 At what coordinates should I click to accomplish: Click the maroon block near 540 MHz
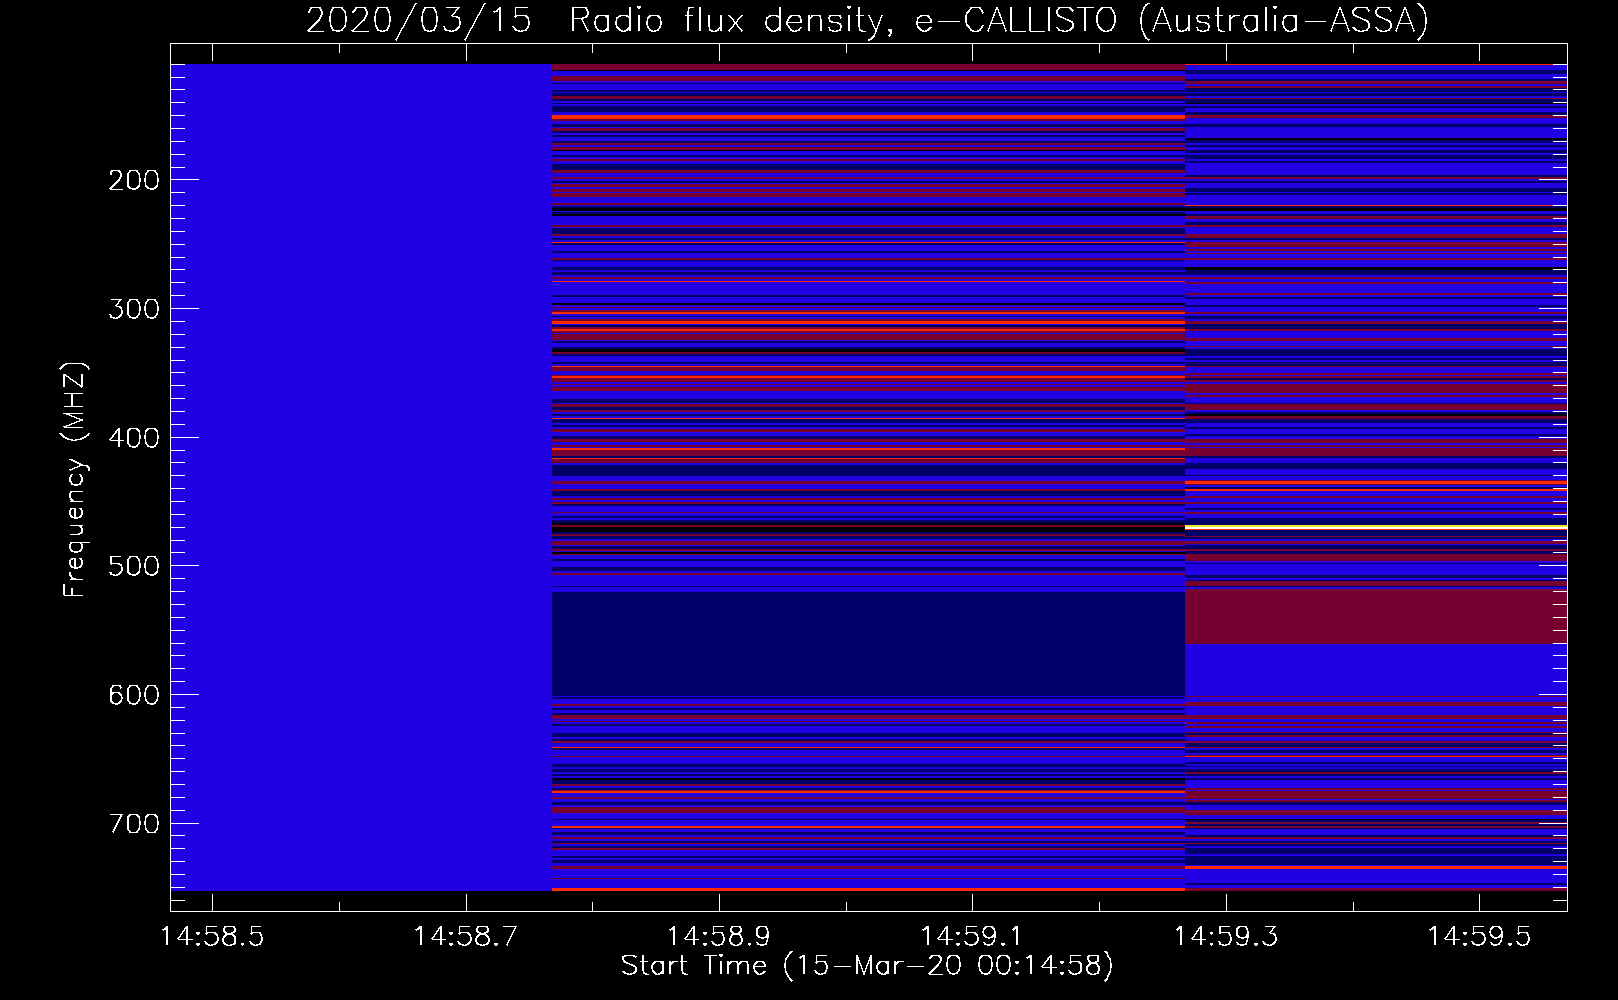(x=1376, y=617)
